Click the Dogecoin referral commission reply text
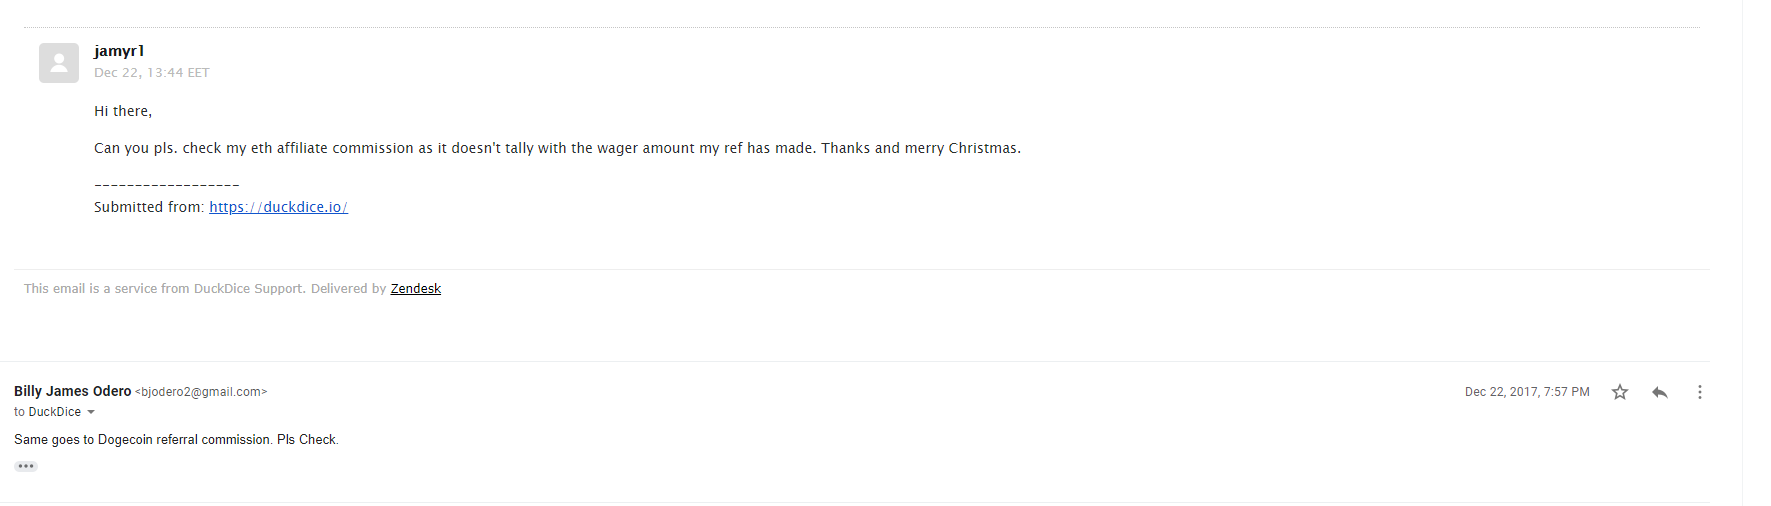 pos(176,440)
